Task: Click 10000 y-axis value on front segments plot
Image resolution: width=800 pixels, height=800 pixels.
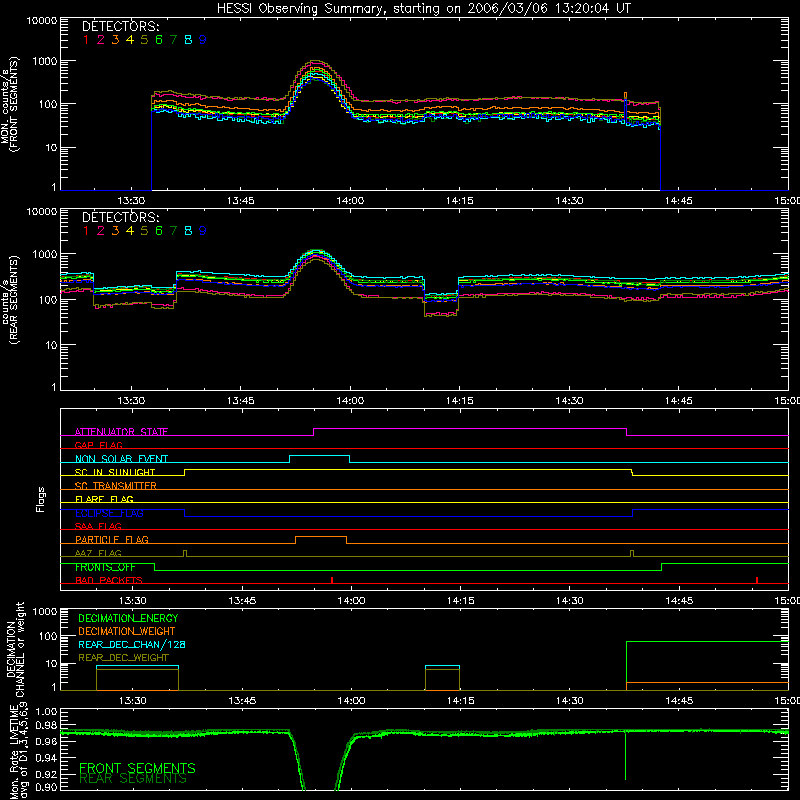Action: [42, 20]
